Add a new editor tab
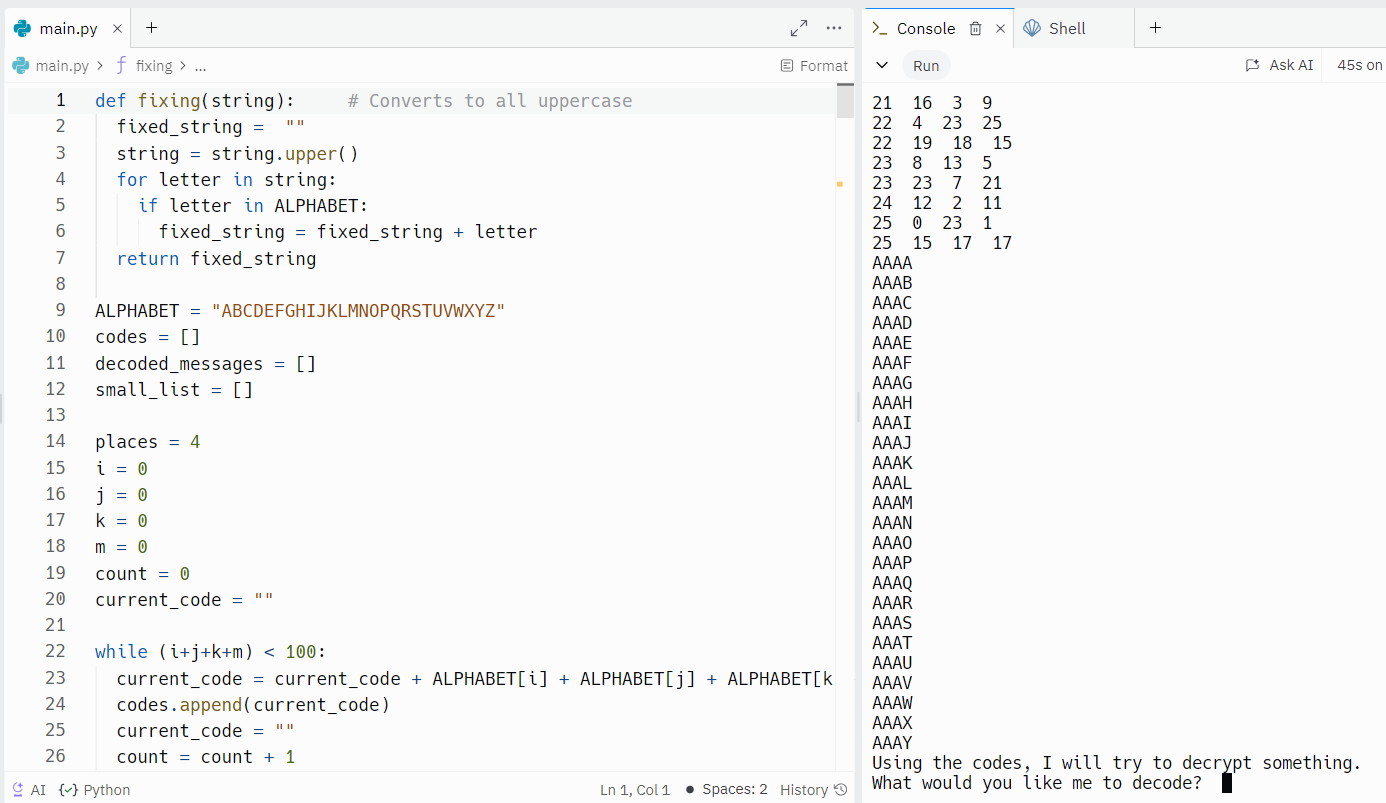This screenshot has height=803, width=1386. pos(151,28)
